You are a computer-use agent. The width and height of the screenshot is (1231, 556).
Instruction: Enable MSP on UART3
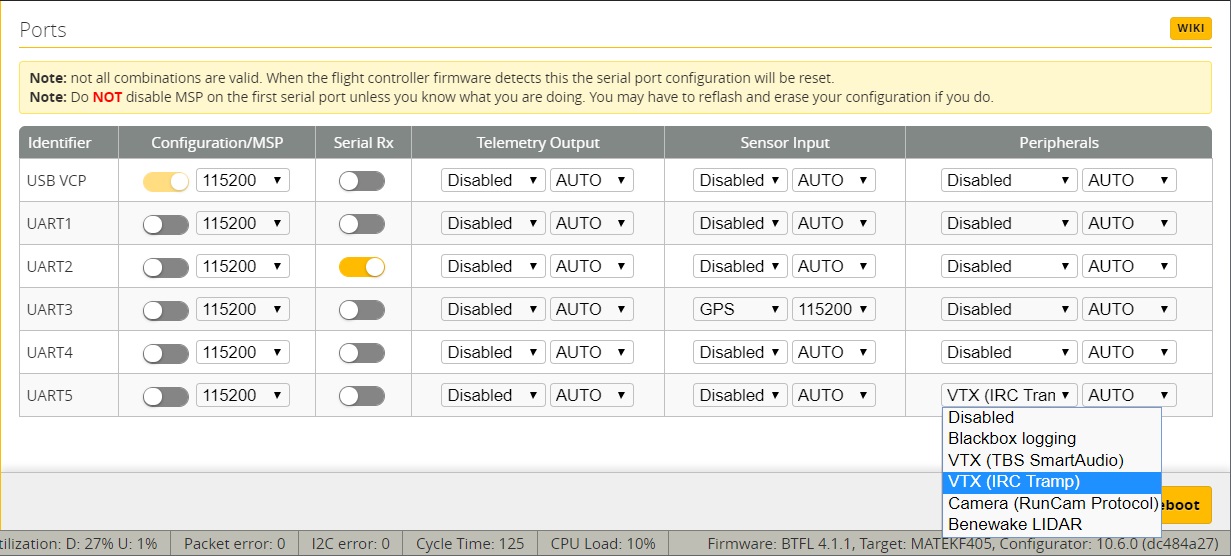coord(166,310)
